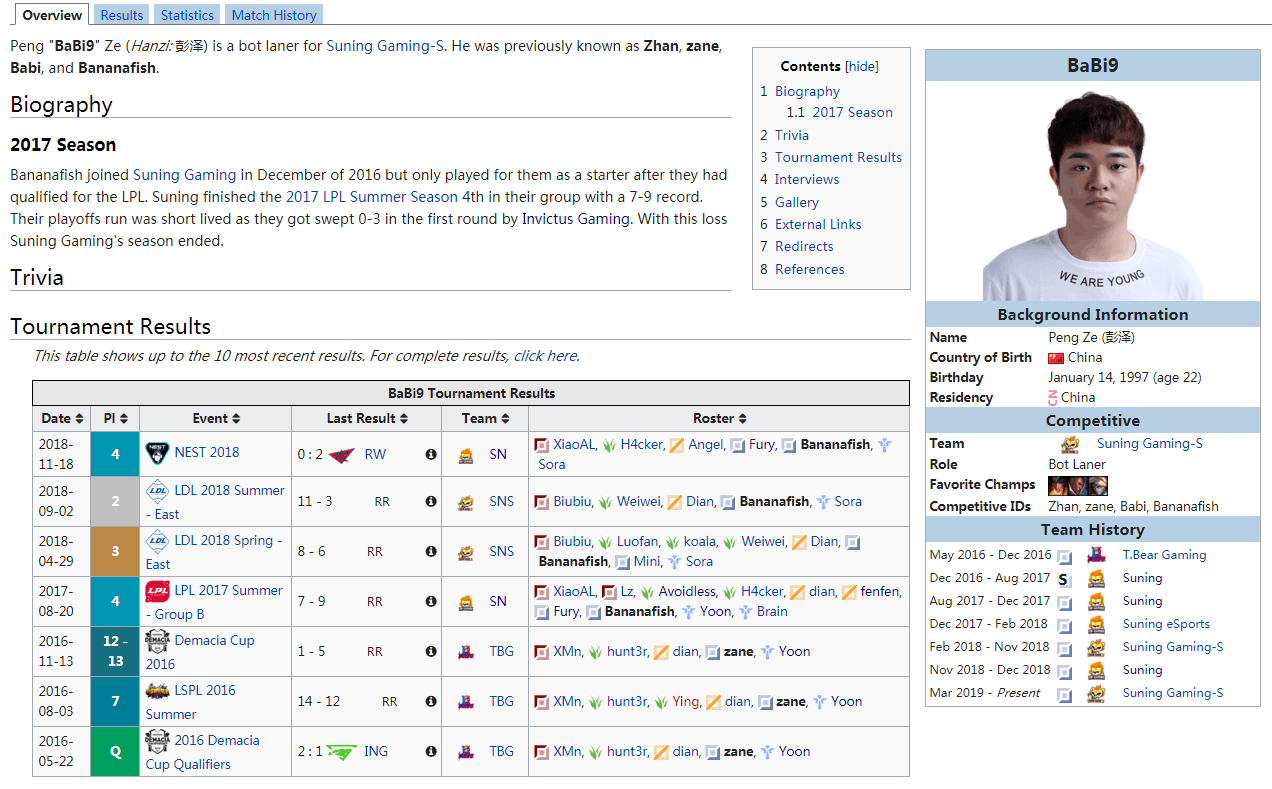1272x789 pixels.
Task: Click the info icon in NEST 2018 row
Action: pos(431,454)
